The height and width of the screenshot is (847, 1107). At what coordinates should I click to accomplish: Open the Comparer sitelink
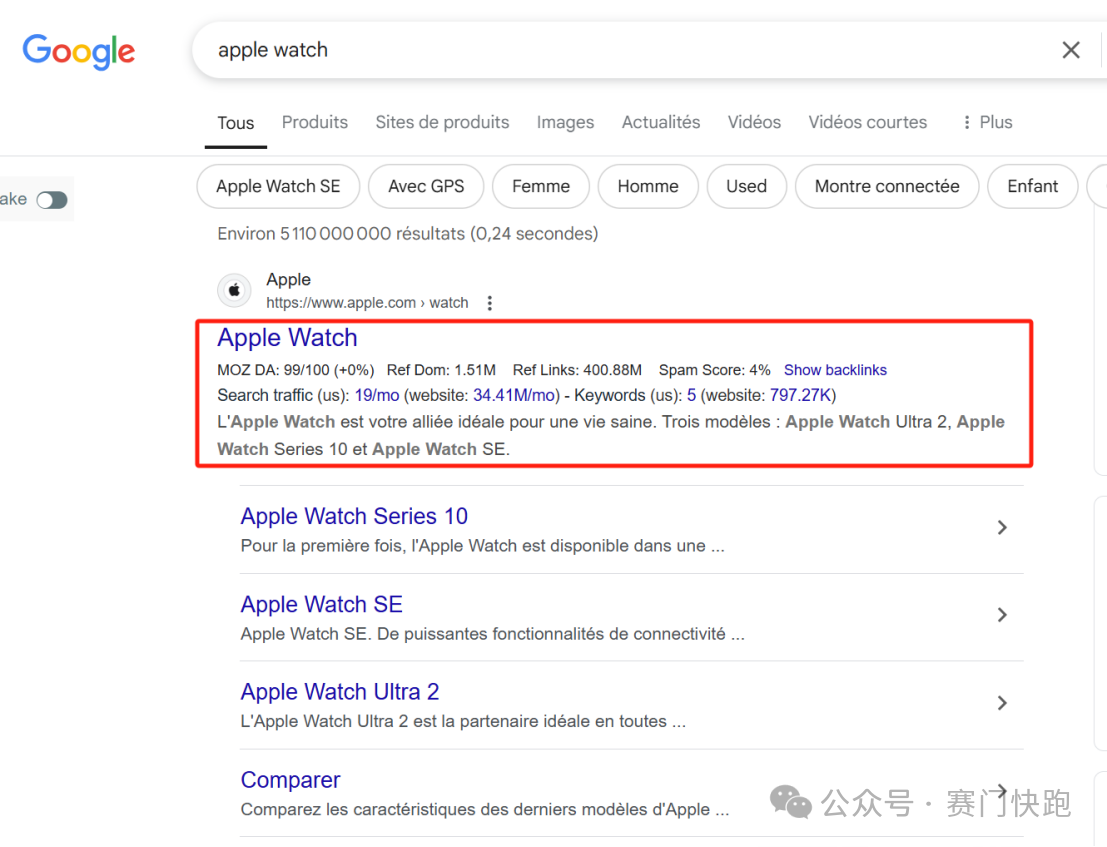click(x=291, y=780)
